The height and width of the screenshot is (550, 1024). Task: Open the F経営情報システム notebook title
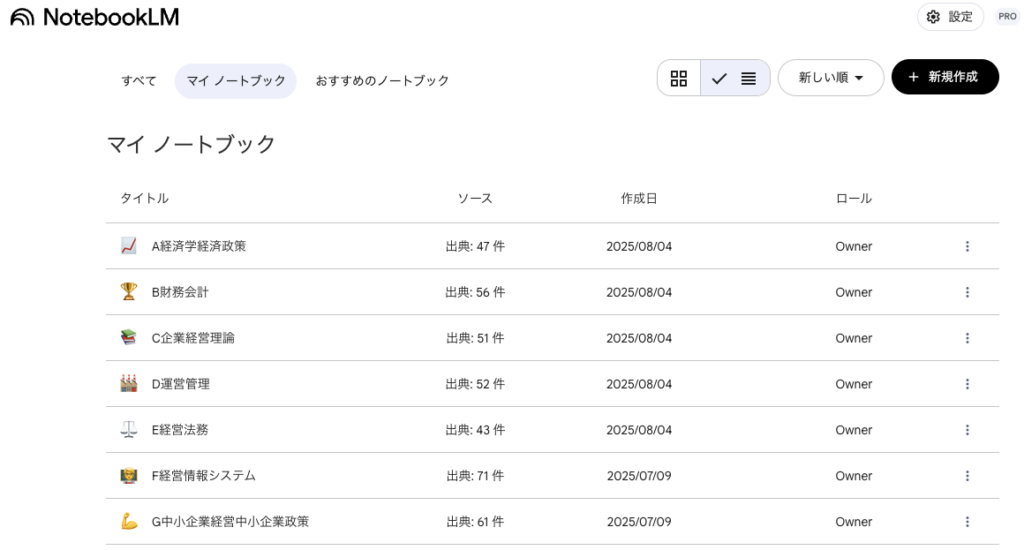(x=203, y=476)
